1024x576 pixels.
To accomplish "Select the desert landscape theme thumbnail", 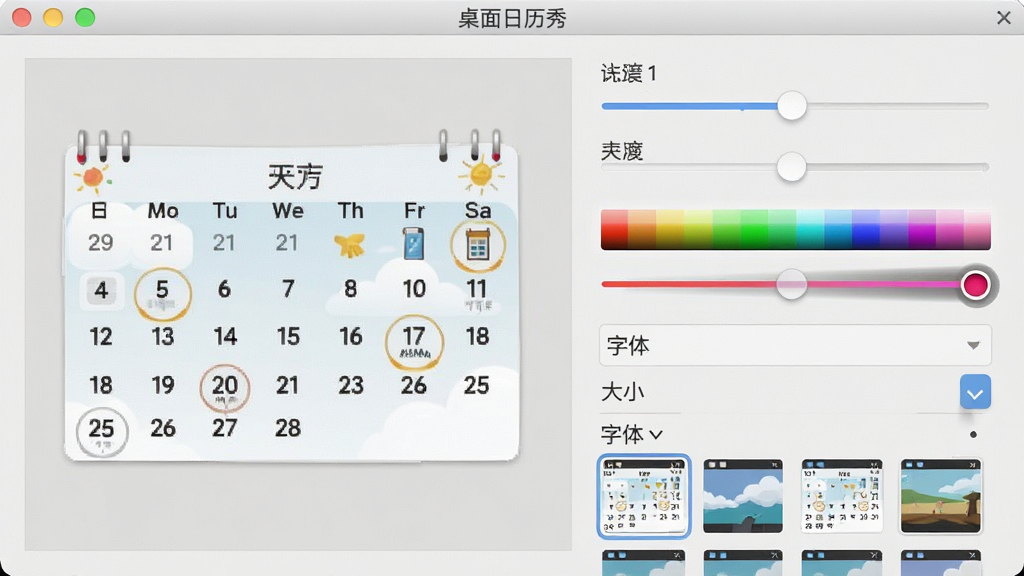I will click(x=940, y=496).
